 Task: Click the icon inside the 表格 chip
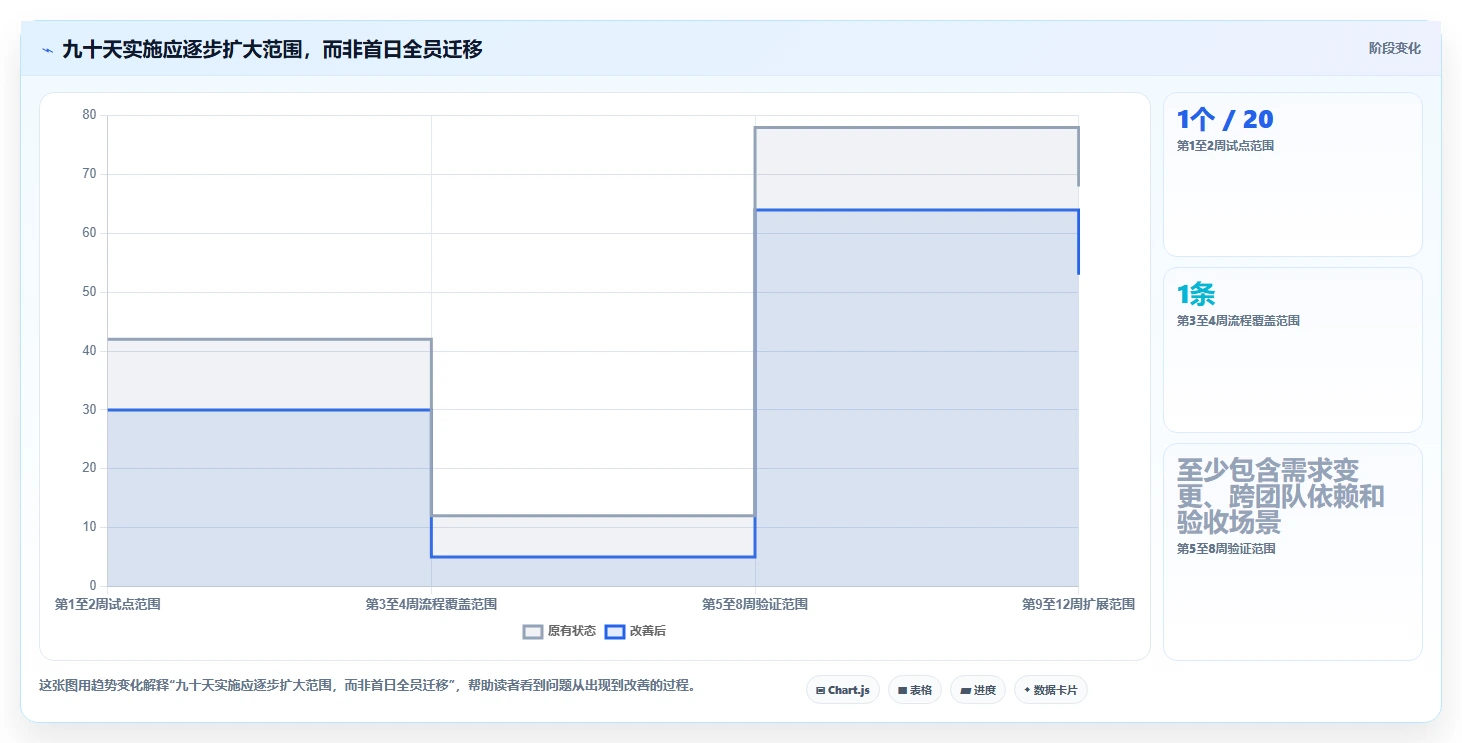point(902,691)
